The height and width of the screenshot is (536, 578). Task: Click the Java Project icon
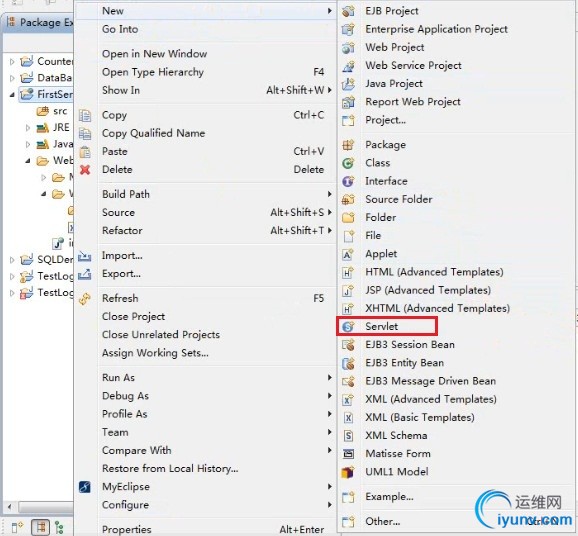coord(348,84)
